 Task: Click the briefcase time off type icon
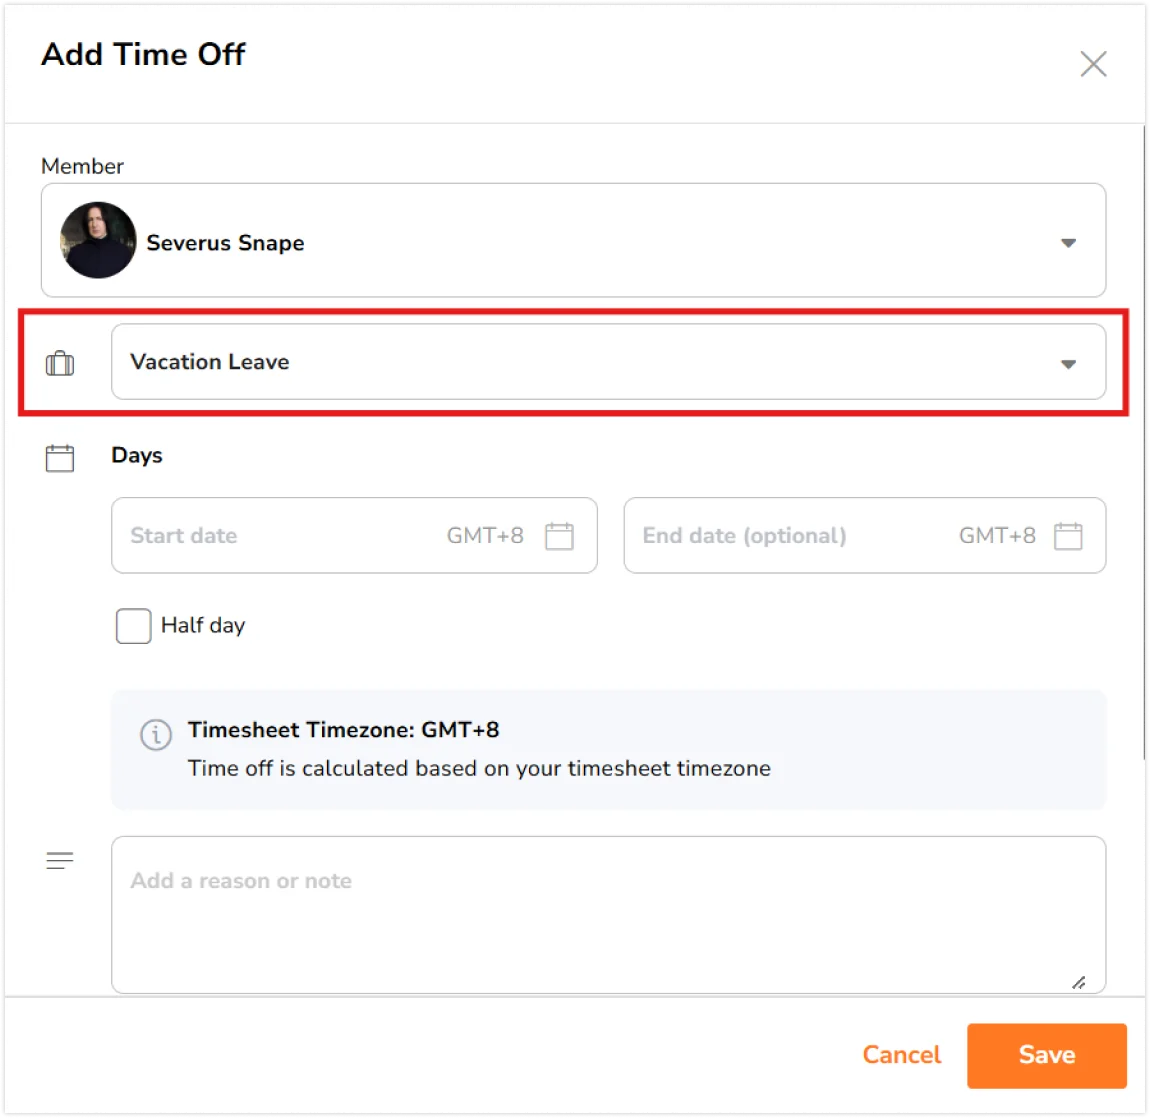(x=60, y=363)
